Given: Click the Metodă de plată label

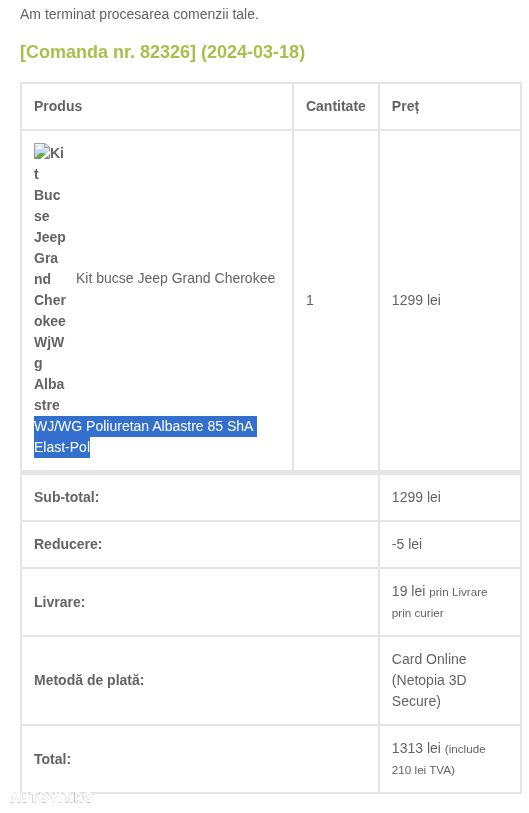Looking at the screenshot, I should [89, 680].
